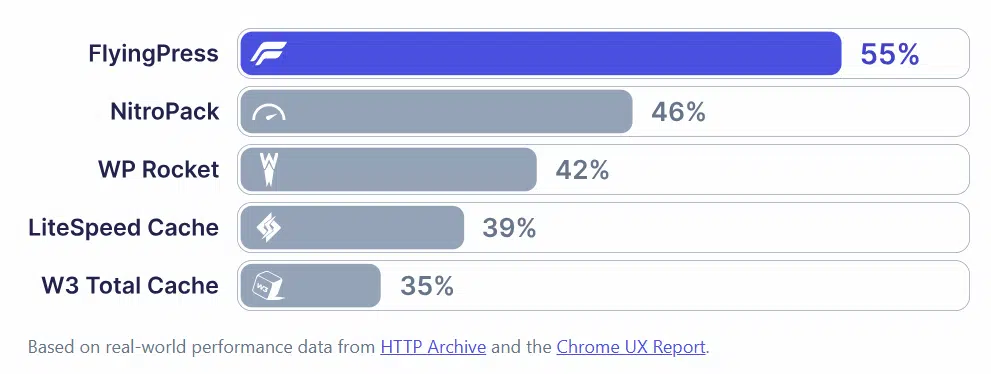Click the gray NitroPack progress bar
This screenshot has width=991, height=374.
[x=436, y=112]
